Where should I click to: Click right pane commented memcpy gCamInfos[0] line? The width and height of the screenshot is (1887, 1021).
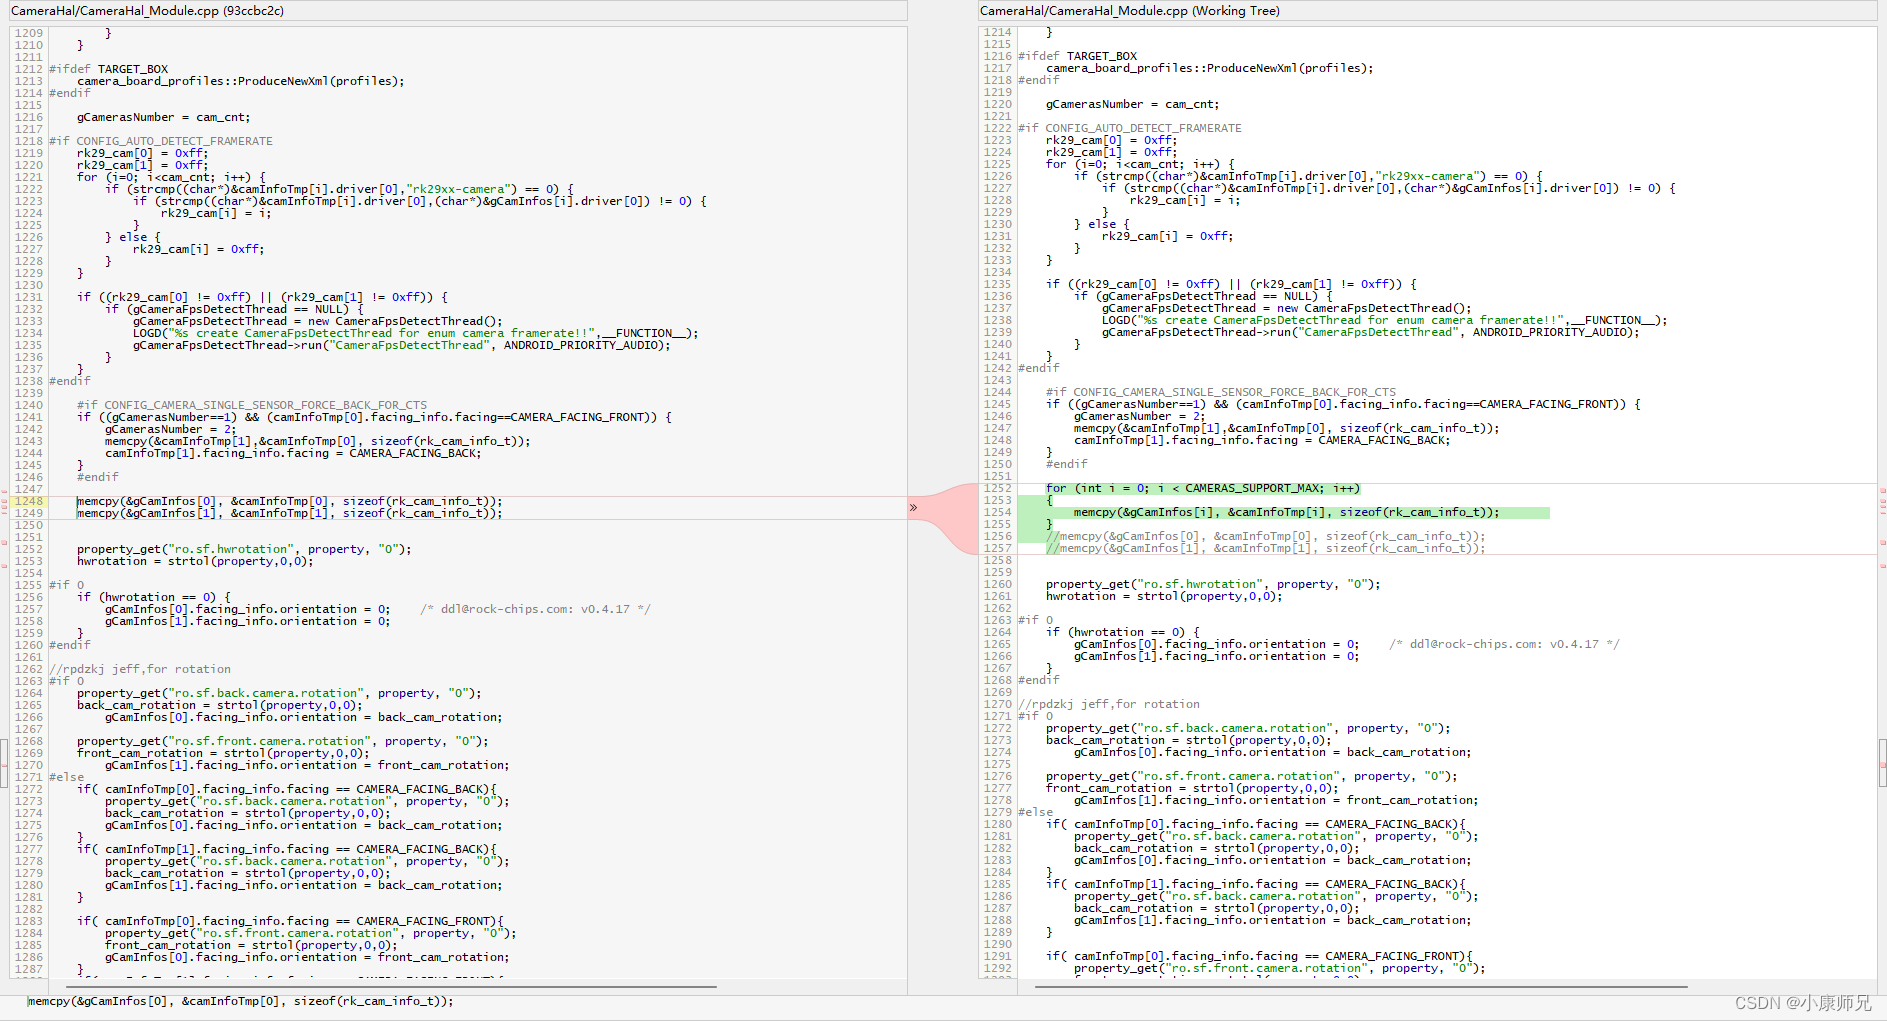(x=1266, y=536)
